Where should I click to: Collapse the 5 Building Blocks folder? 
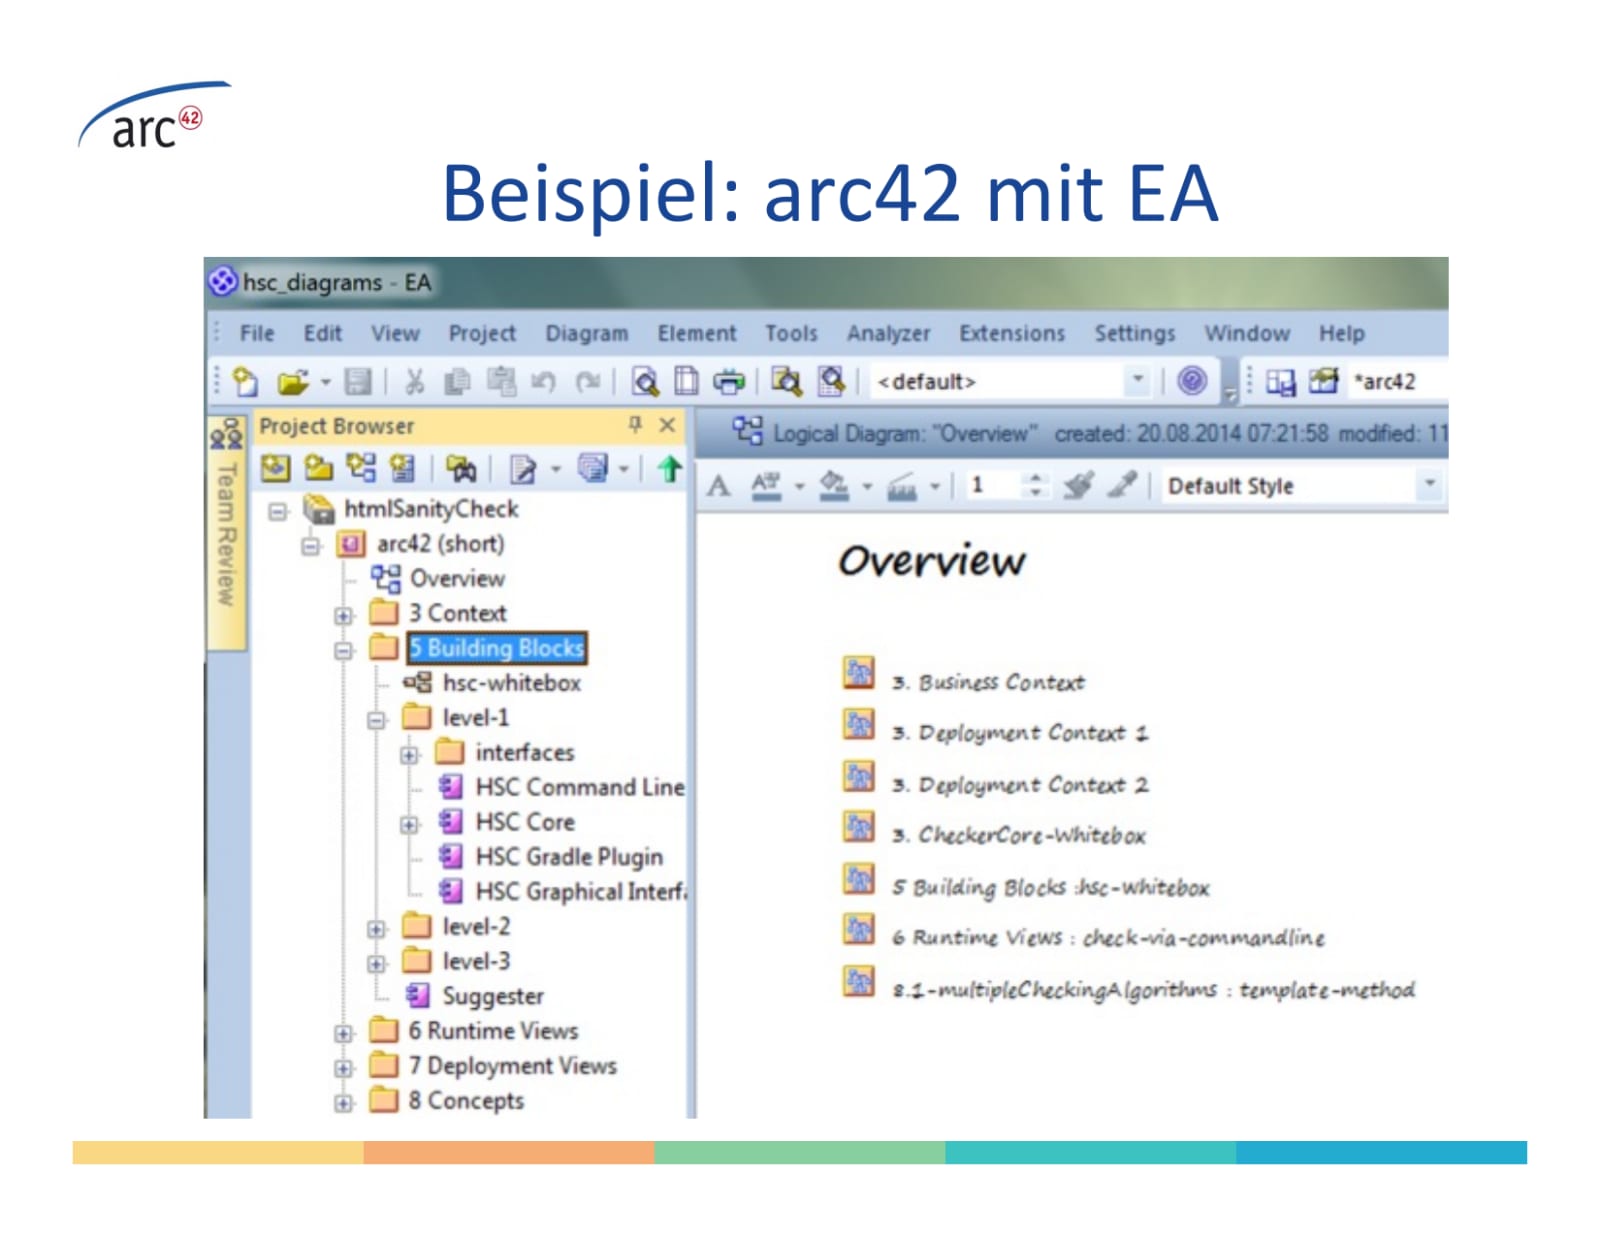pyautogui.click(x=343, y=650)
